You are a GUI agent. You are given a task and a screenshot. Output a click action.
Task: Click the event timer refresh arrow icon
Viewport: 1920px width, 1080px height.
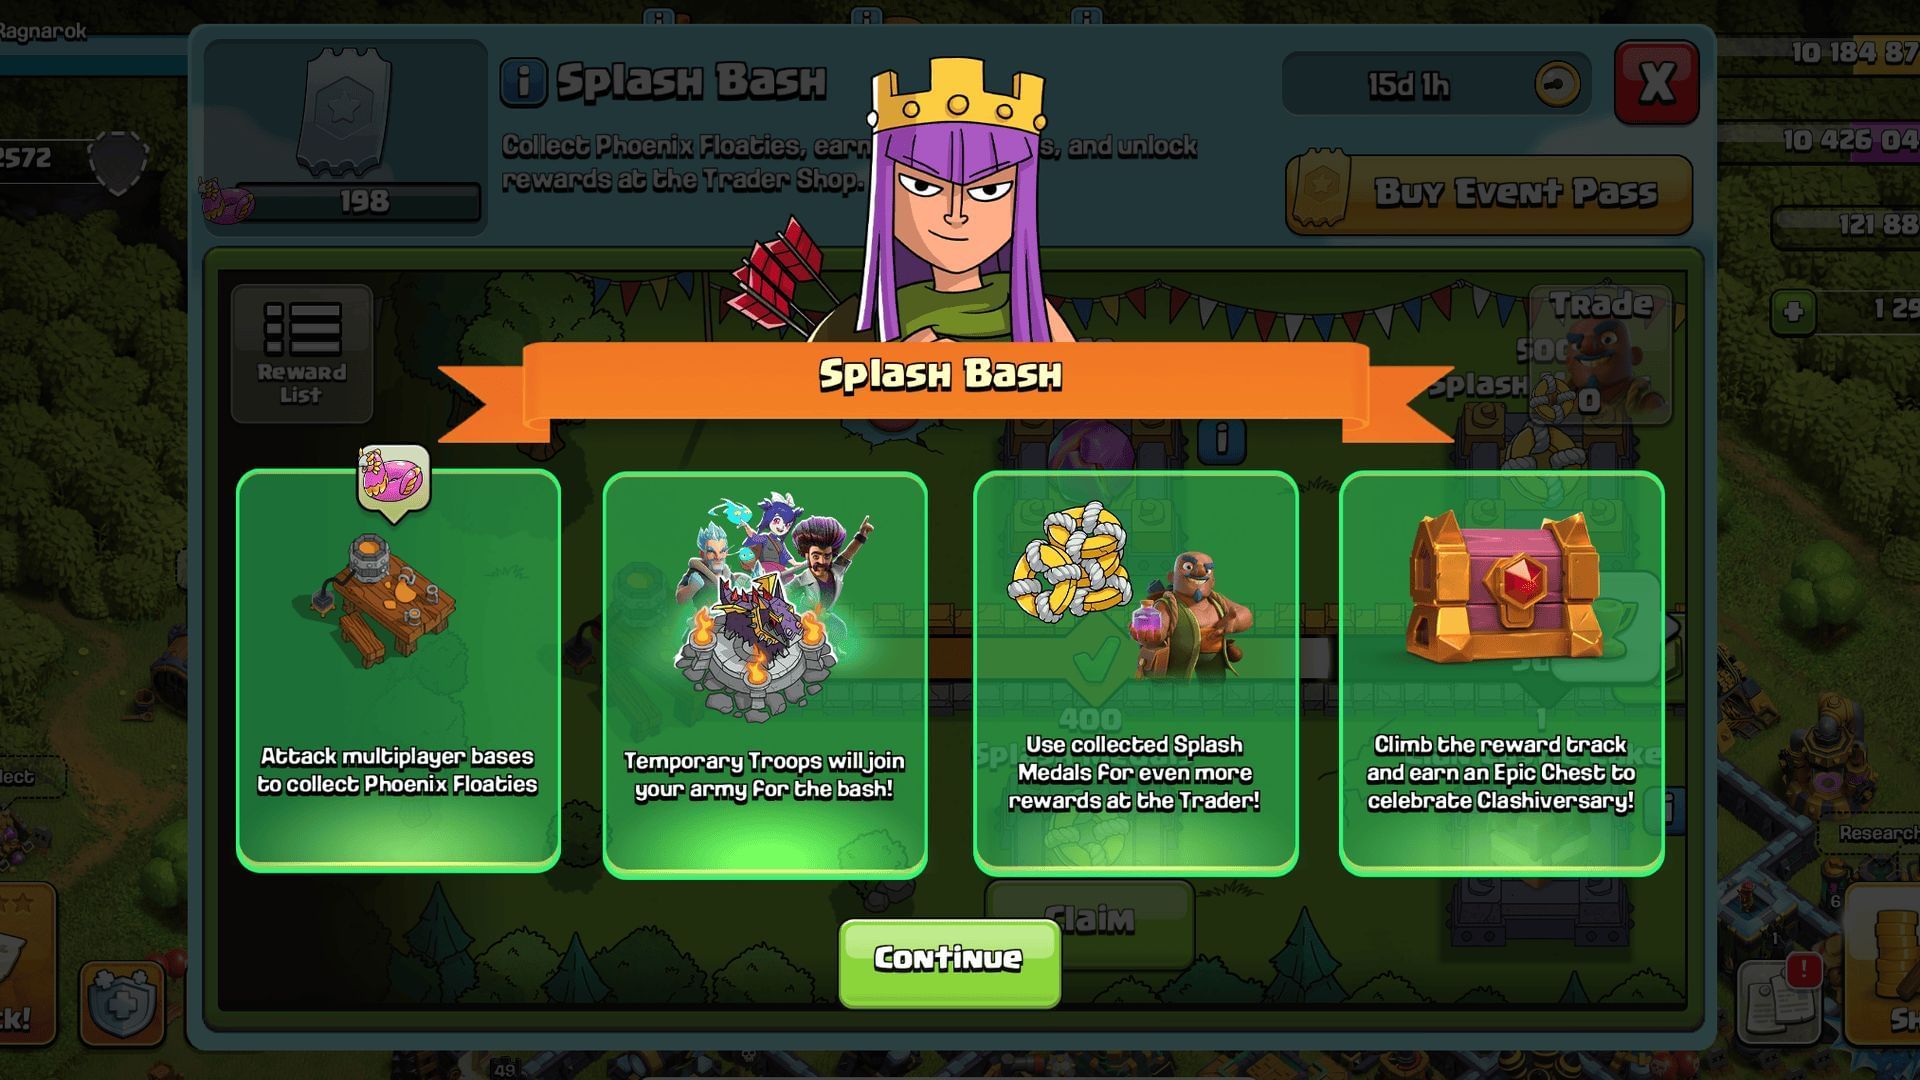click(x=1556, y=85)
